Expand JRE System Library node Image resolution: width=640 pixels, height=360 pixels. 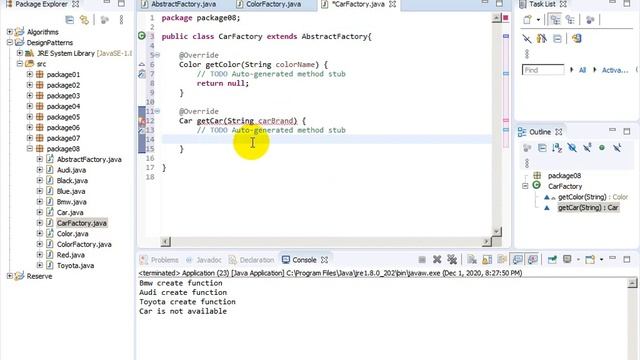(20, 53)
